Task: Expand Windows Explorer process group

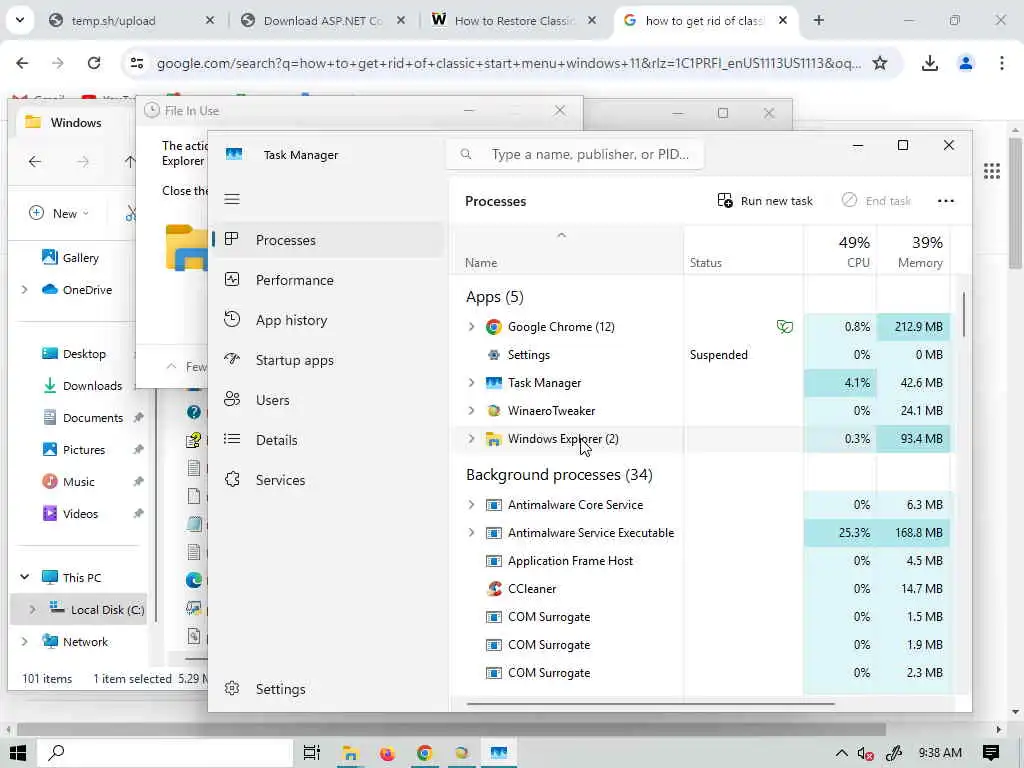Action: (471, 439)
